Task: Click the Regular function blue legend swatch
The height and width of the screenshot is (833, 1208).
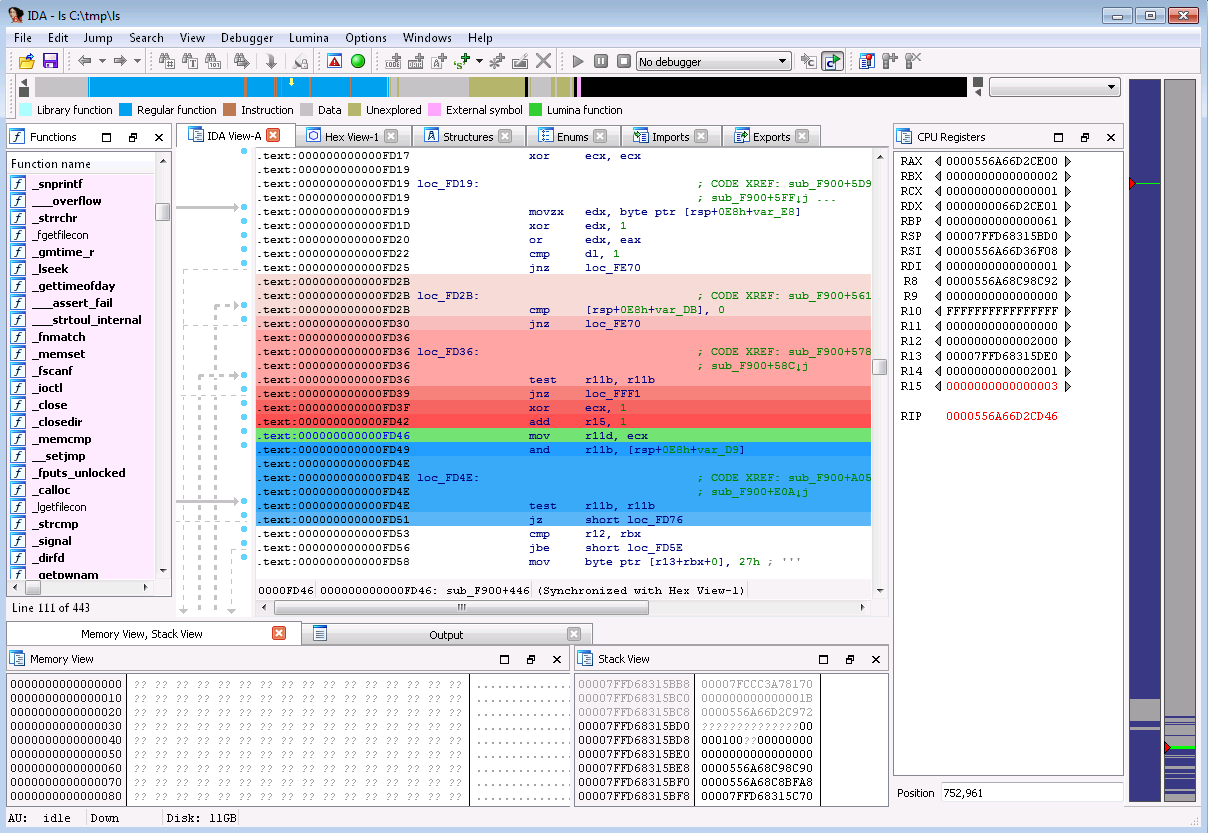Action: pos(126,110)
